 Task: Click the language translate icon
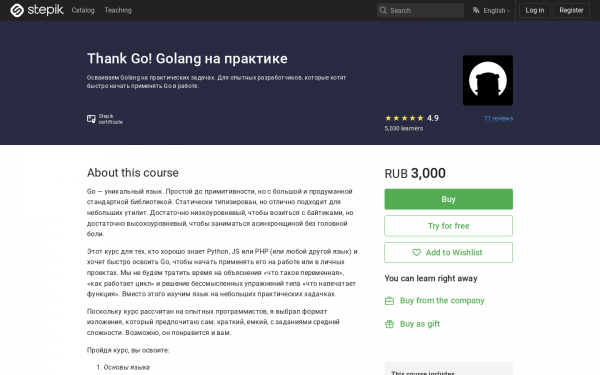(x=476, y=10)
